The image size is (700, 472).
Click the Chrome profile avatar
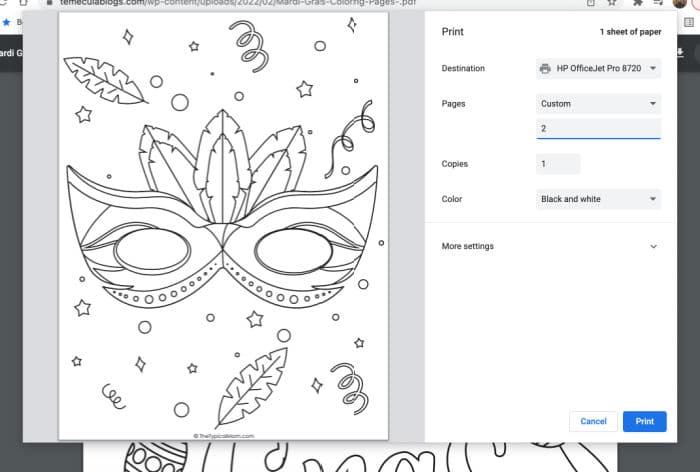(x=679, y=3)
